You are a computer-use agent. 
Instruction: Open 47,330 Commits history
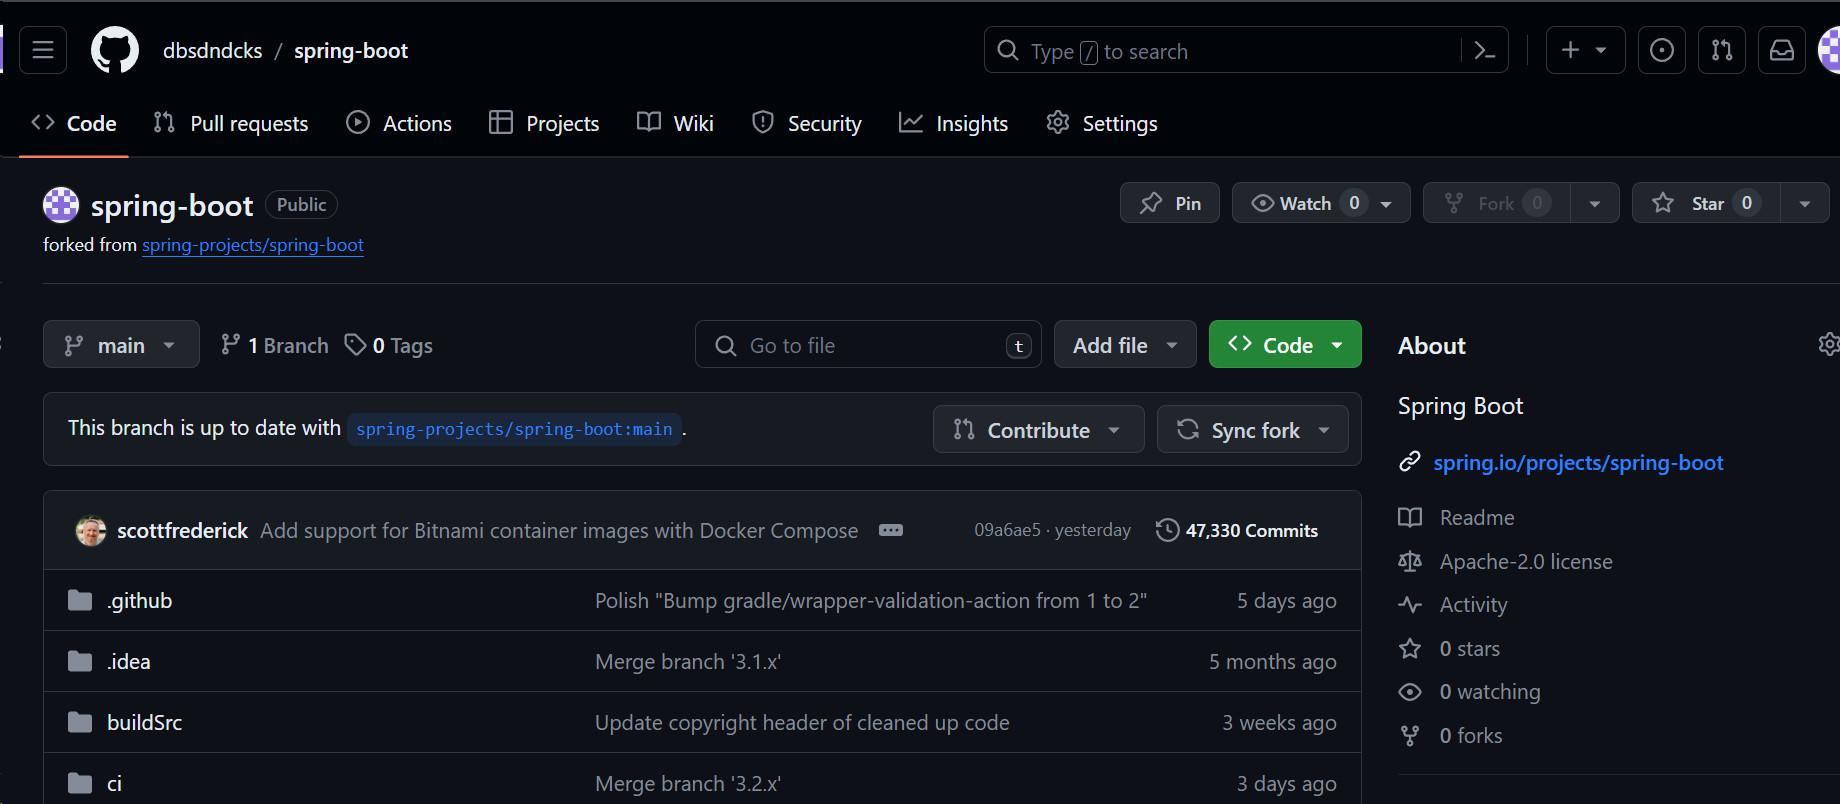click(1237, 530)
